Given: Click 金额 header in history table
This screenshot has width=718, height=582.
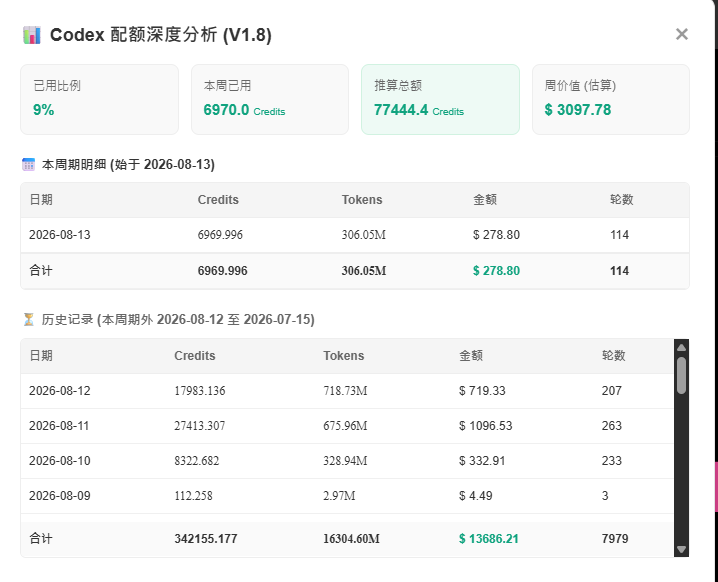Looking at the screenshot, I should coord(471,356).
